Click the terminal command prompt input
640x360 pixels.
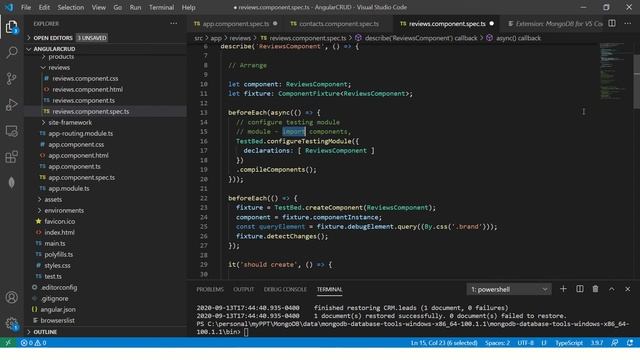(x=246, y=332)
